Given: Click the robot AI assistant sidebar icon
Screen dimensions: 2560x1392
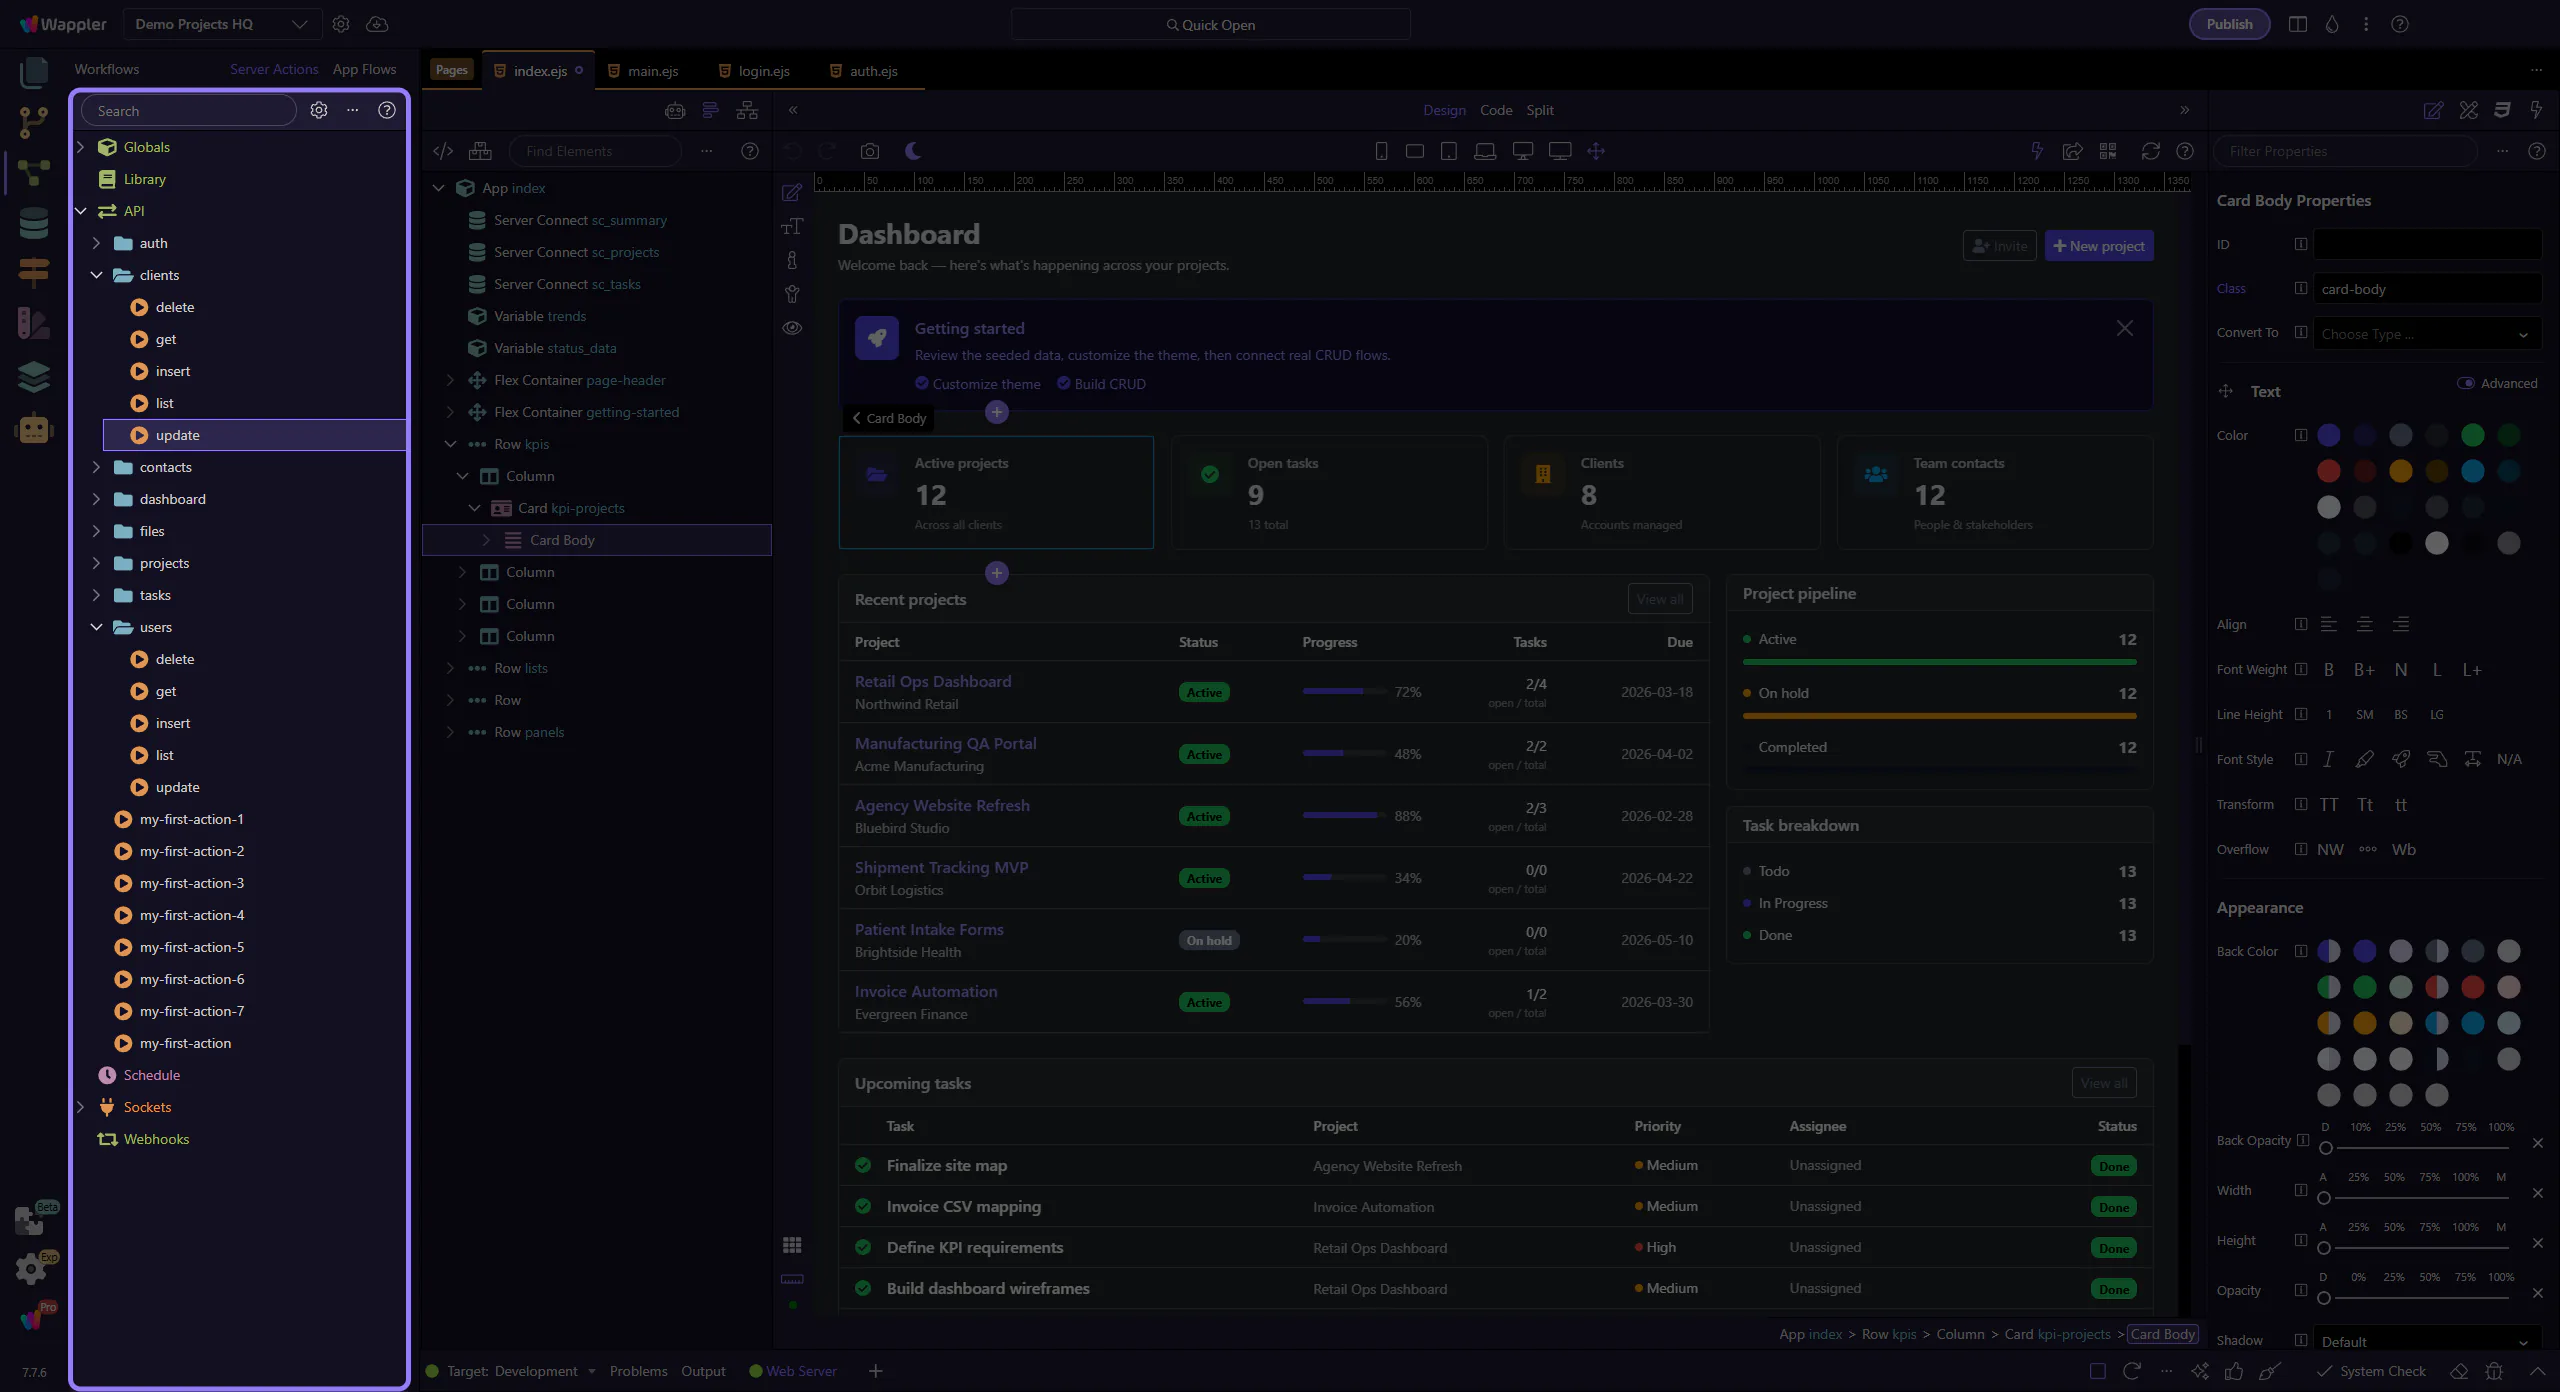Looking at the screenshot, I should click(33, 429).
